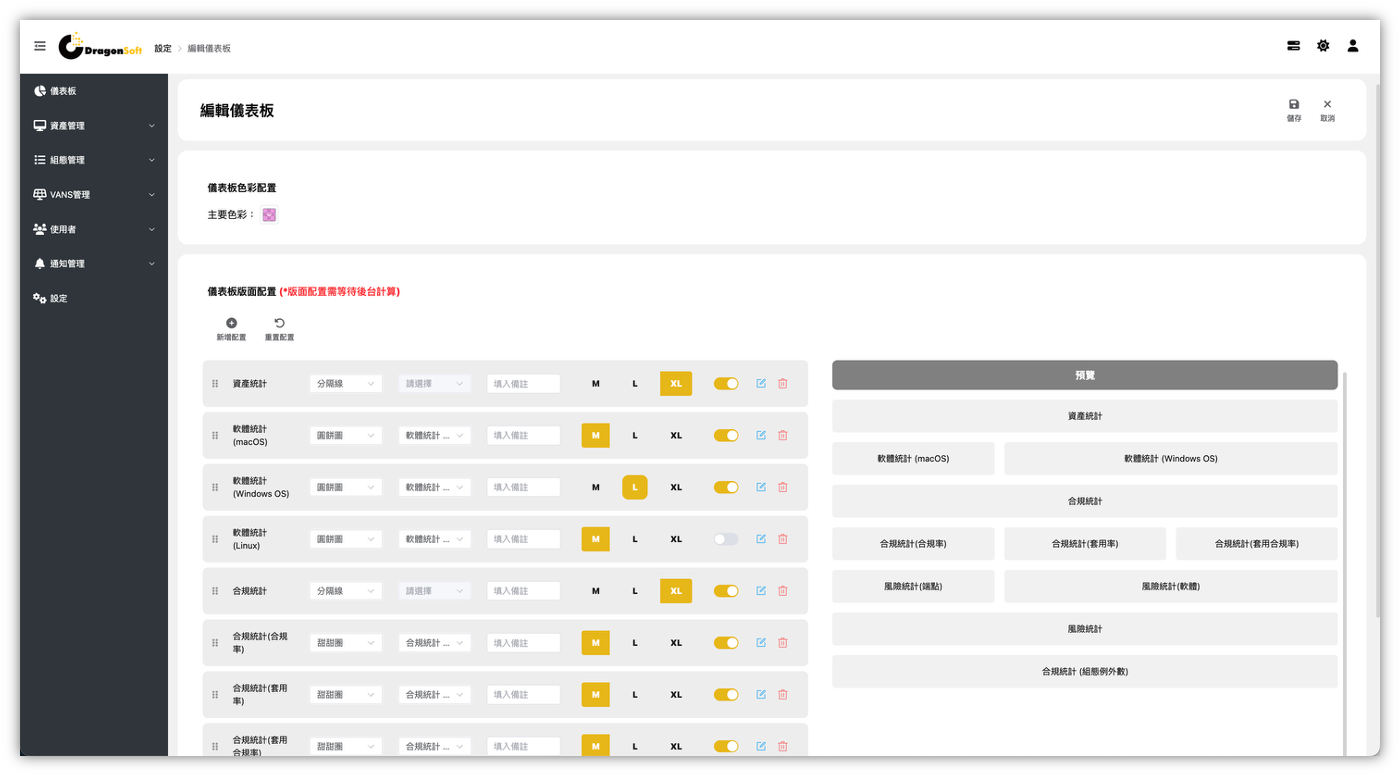The image size is (1400, 776).
Task: Turn off the 軟體統計 (Windows OS) toggle
Action: pyautogui.click(x=726, y=488)
